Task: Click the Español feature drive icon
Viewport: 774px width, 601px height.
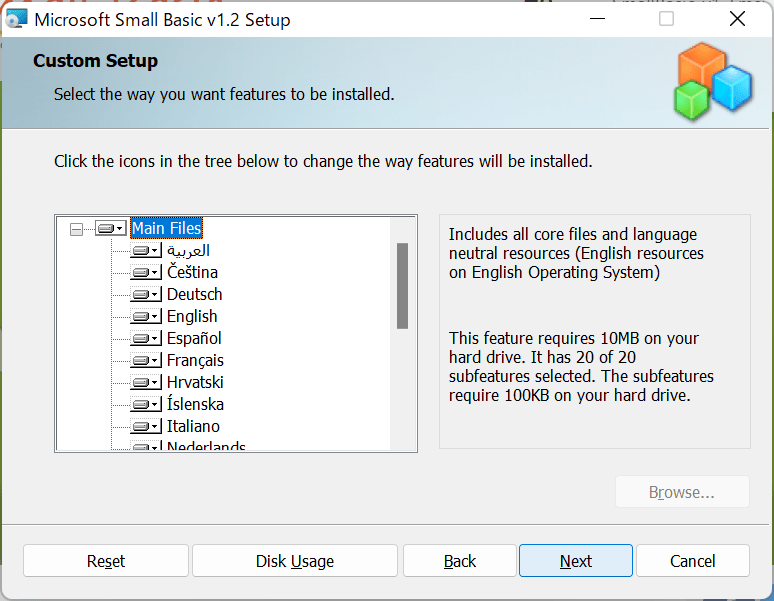Action: pos(146,339)
